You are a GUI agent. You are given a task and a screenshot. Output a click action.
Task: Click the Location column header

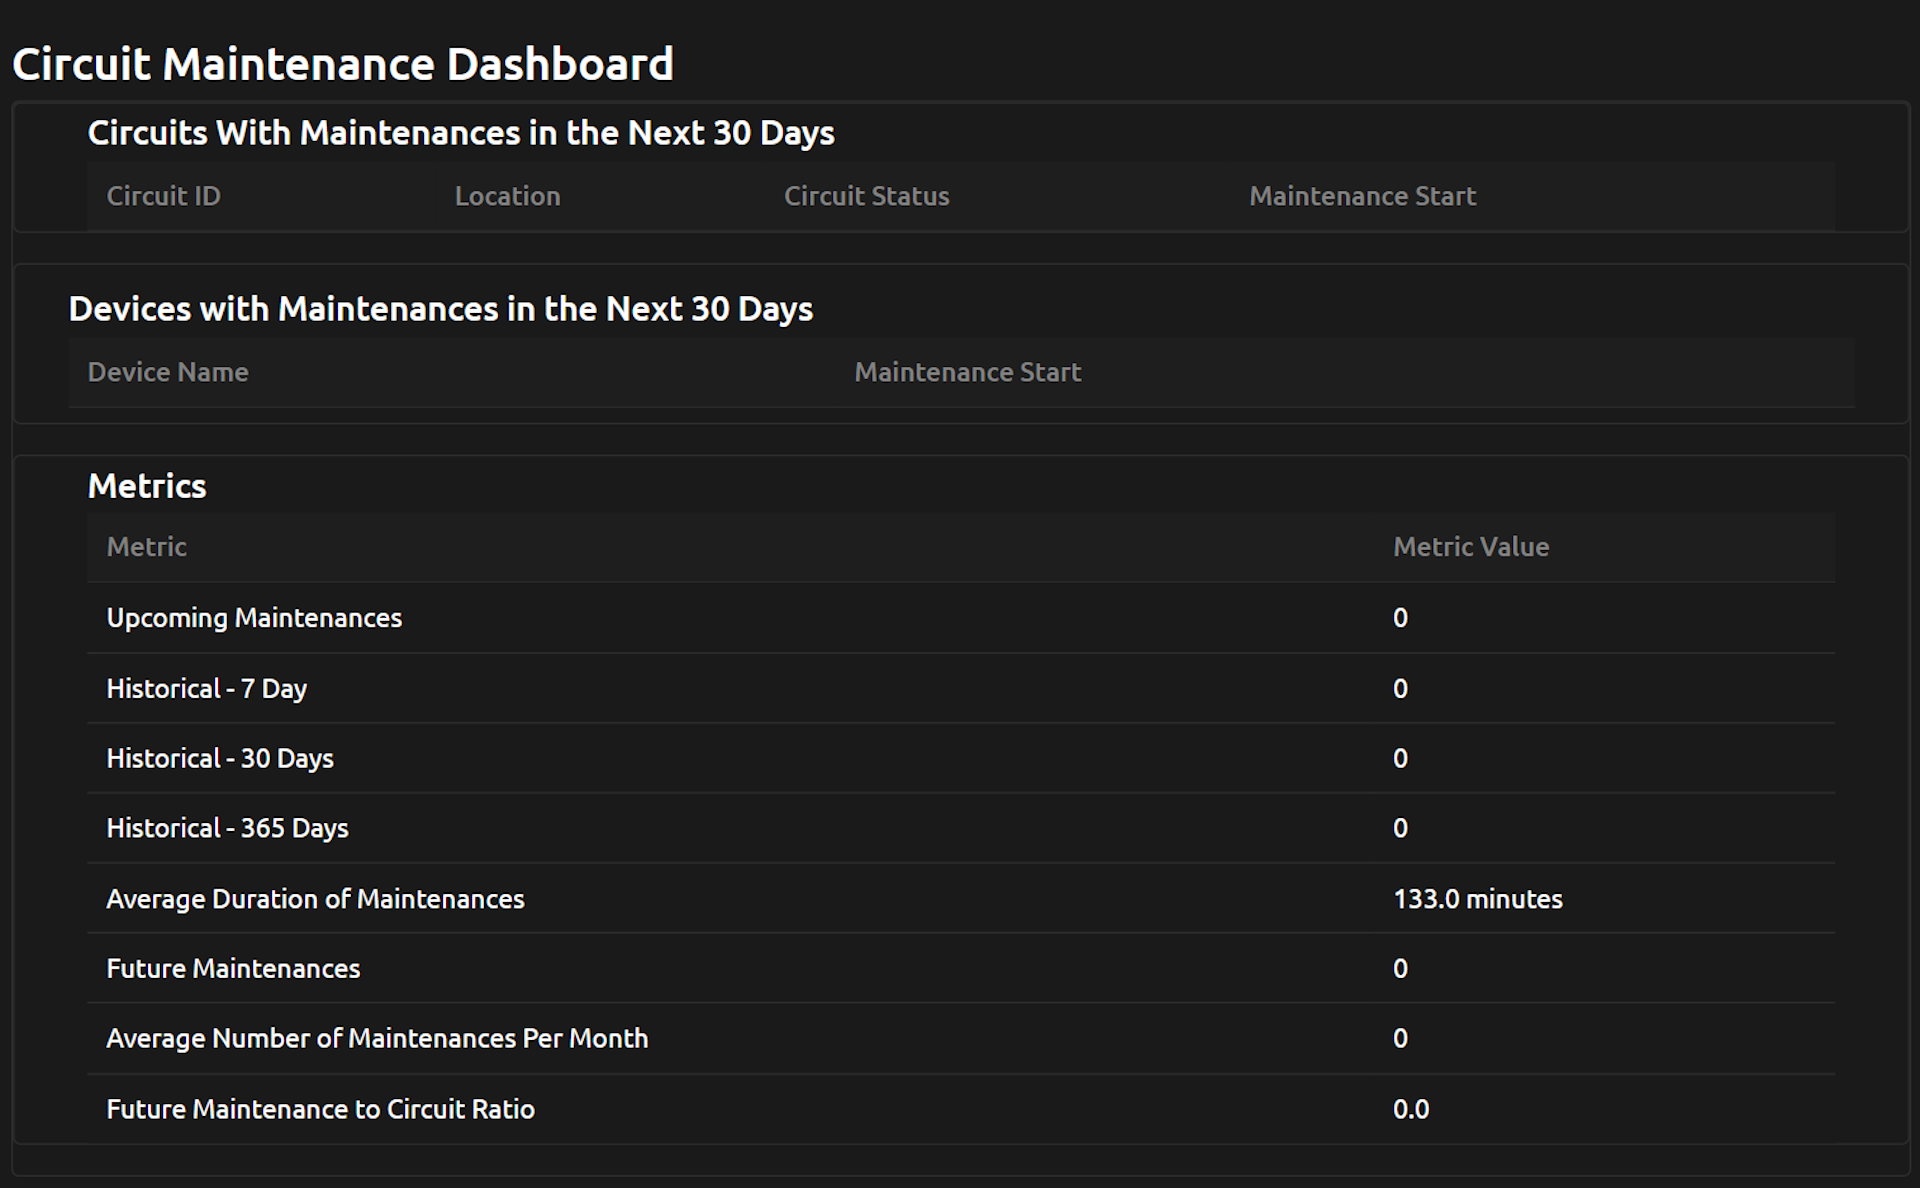click(507, 196)
